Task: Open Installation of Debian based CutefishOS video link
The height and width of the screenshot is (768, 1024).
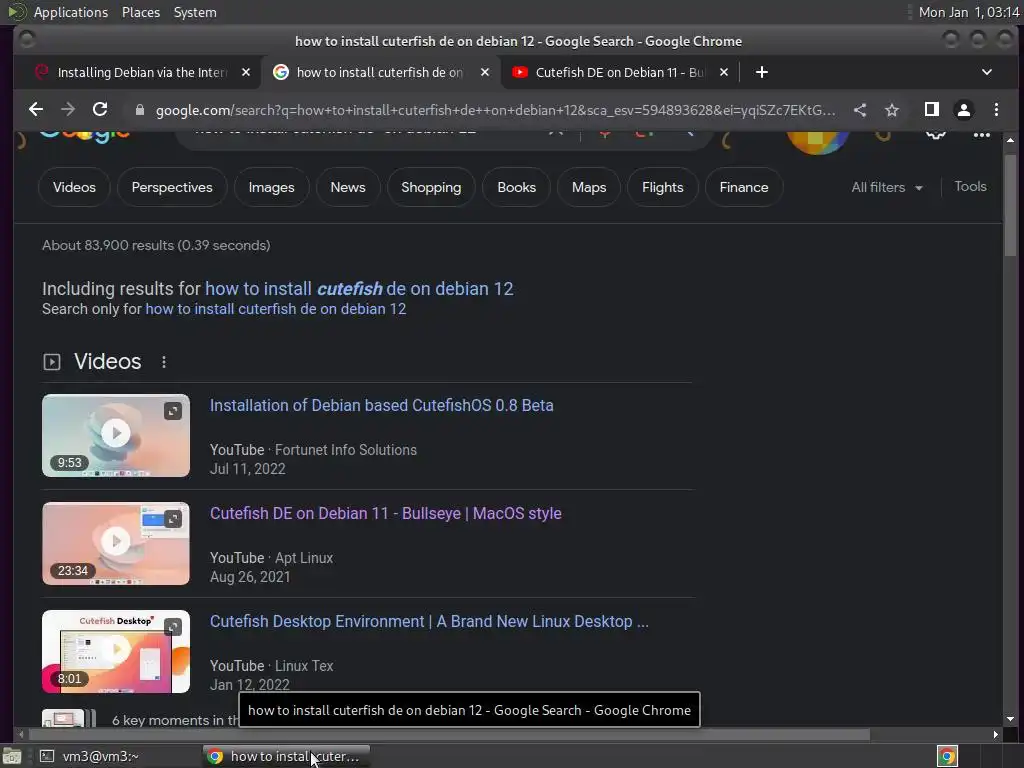Action: (381, 406)
